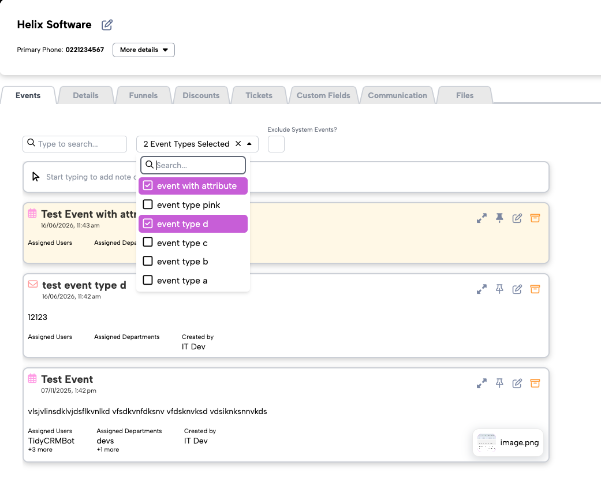Edit the test event type d card

point(517,289)
